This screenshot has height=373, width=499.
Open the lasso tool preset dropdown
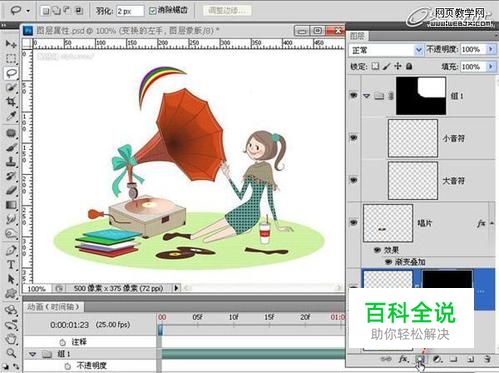coord(28,11)
